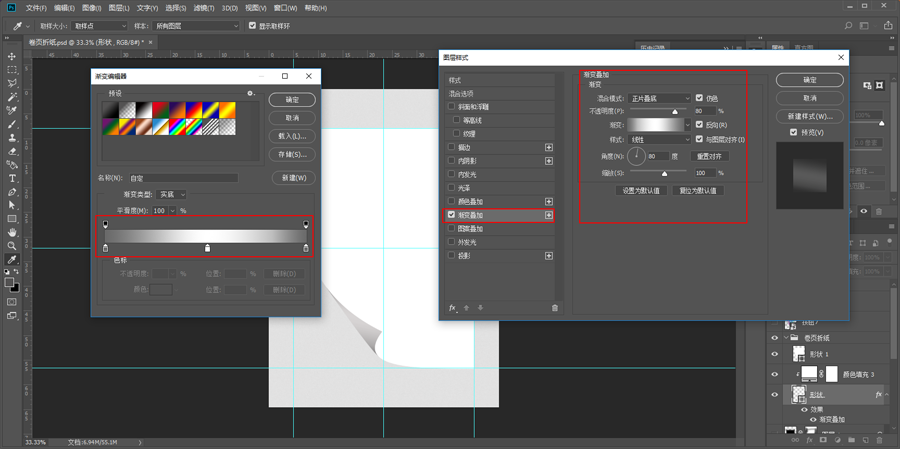This screenshot has height=449, width=900.
Task: Open the 渐变类型 gradient type dropdown
Action: [x=171, y=194]
